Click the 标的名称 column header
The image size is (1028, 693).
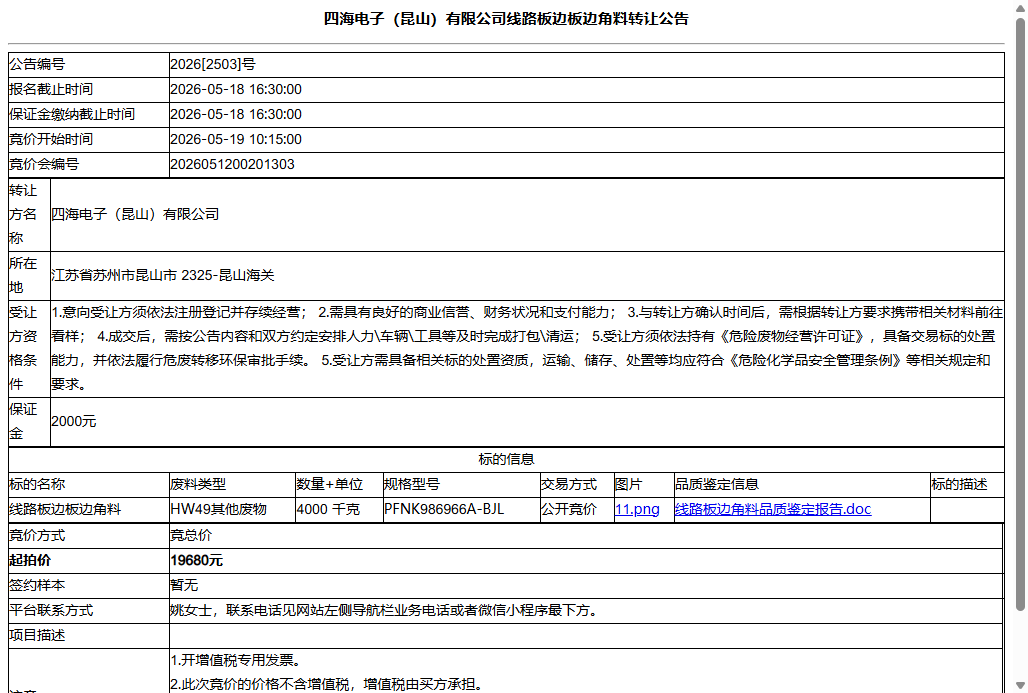click(x=89, y=485)
